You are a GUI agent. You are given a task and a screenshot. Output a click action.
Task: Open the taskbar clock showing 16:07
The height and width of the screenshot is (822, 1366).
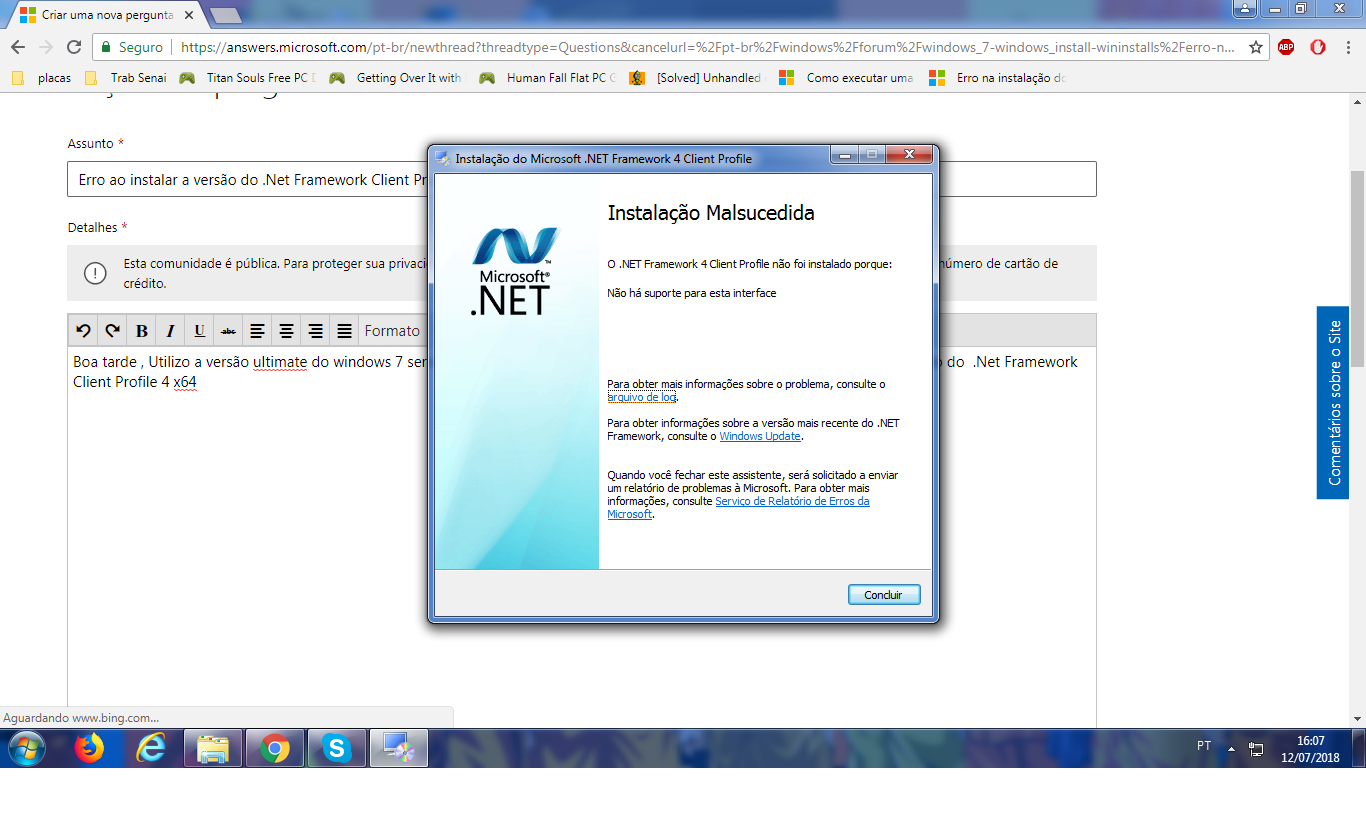pyautogui.click(x=1310, y=749)
